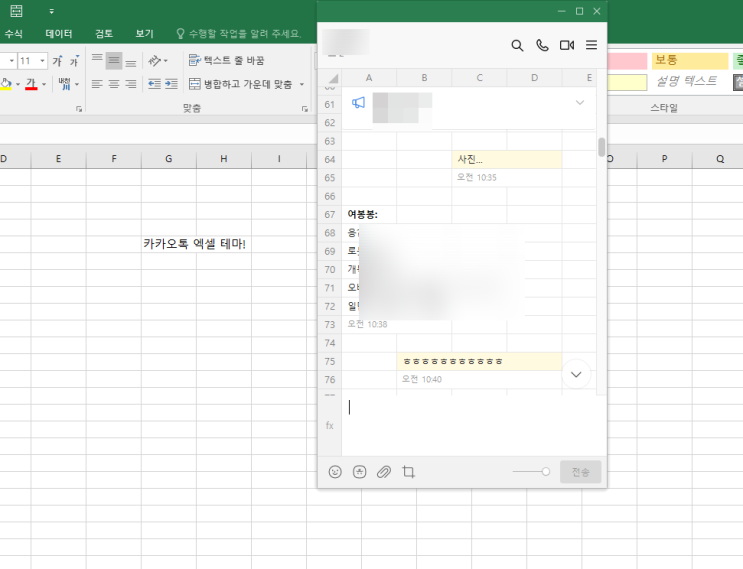Open 병합하고 가운데 맞춤 dropdown arrow
The width and height of the screenshot is (743, 569).
[x=302, y=85]
